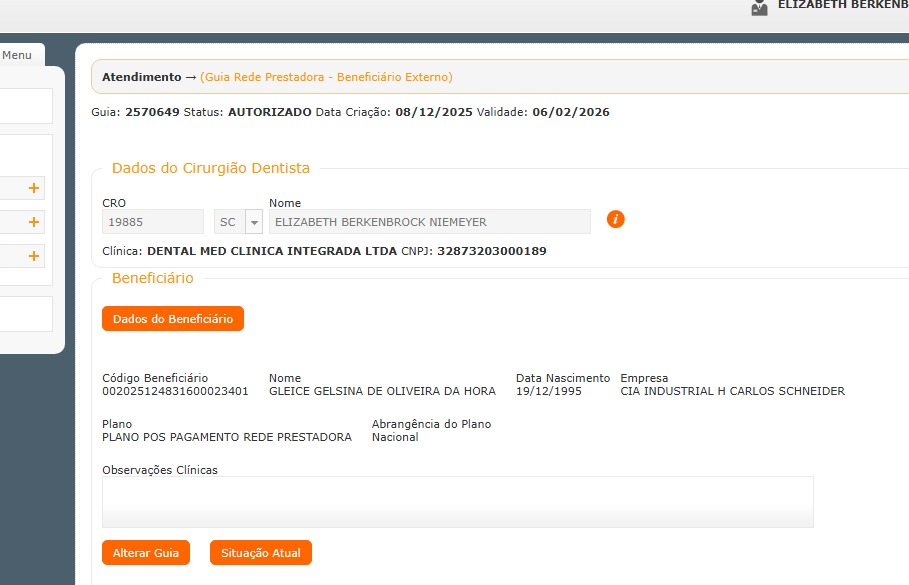Select CNPJ number 32873203000189
Viewport: 909px width, 585px height.
click(492, 251)
